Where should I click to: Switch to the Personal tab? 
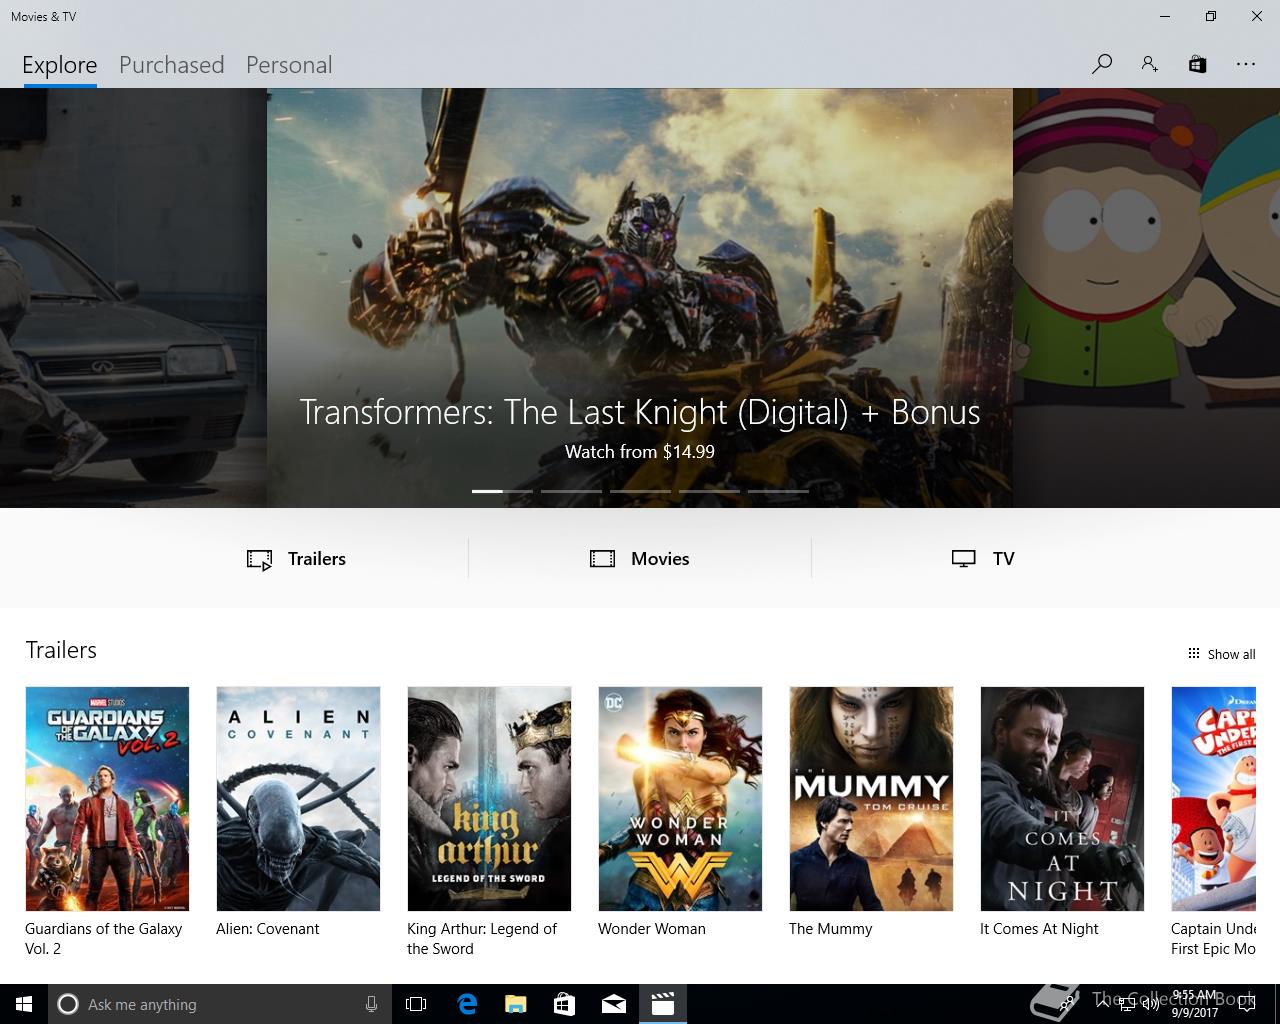pos(289,65)
